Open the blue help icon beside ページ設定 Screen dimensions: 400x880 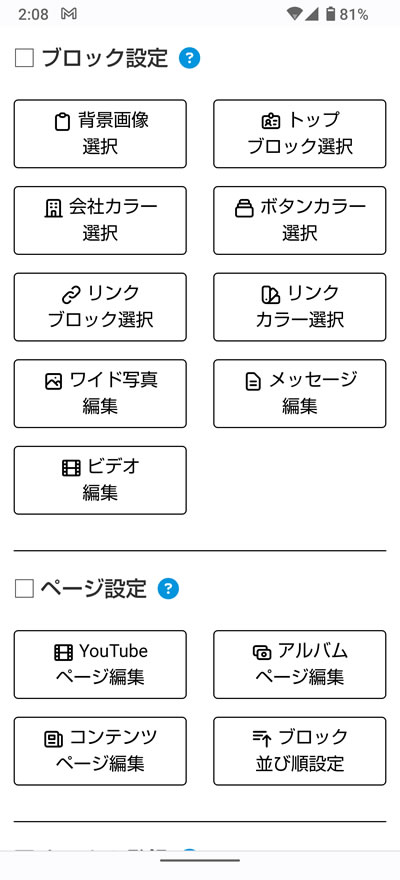pyautogui.click(x=168, y=589)
